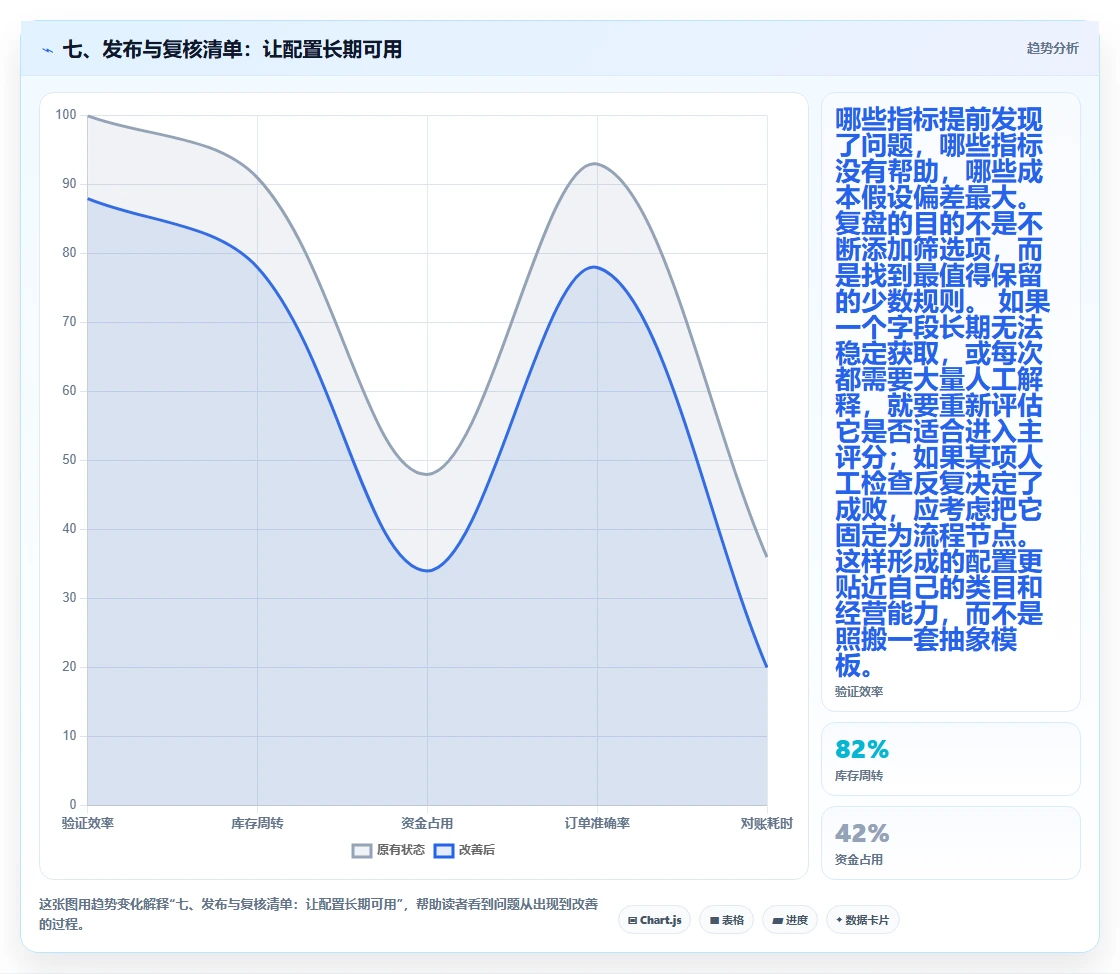Click the blue line endpoint at 对账耗时
The image size is (1120, 974).
point(766,666)
